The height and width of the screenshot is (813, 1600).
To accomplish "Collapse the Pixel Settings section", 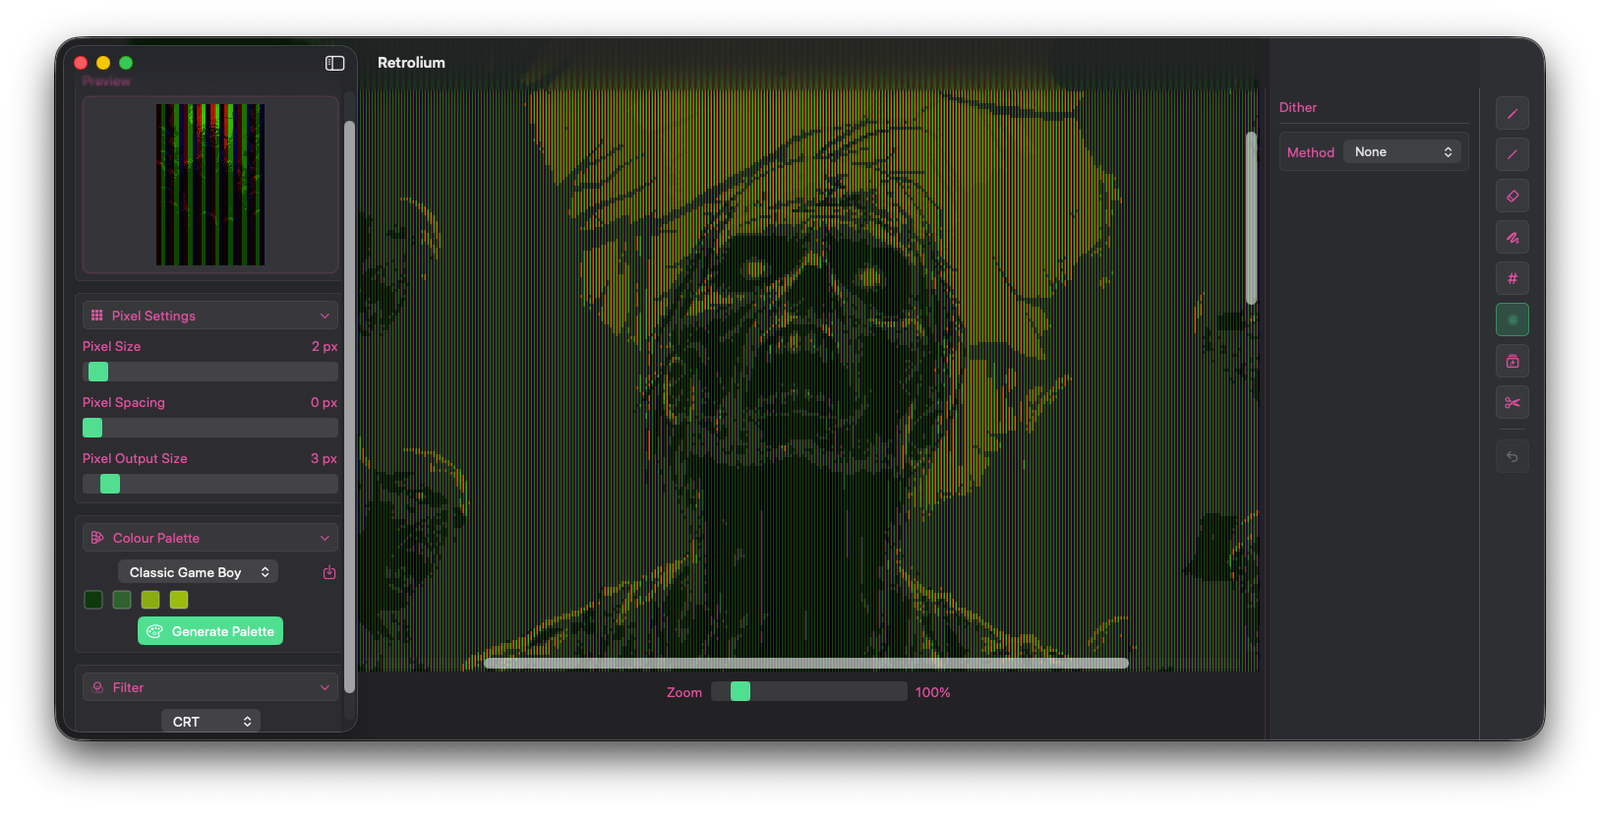I will pyautogui.click(x=325, y=316).
